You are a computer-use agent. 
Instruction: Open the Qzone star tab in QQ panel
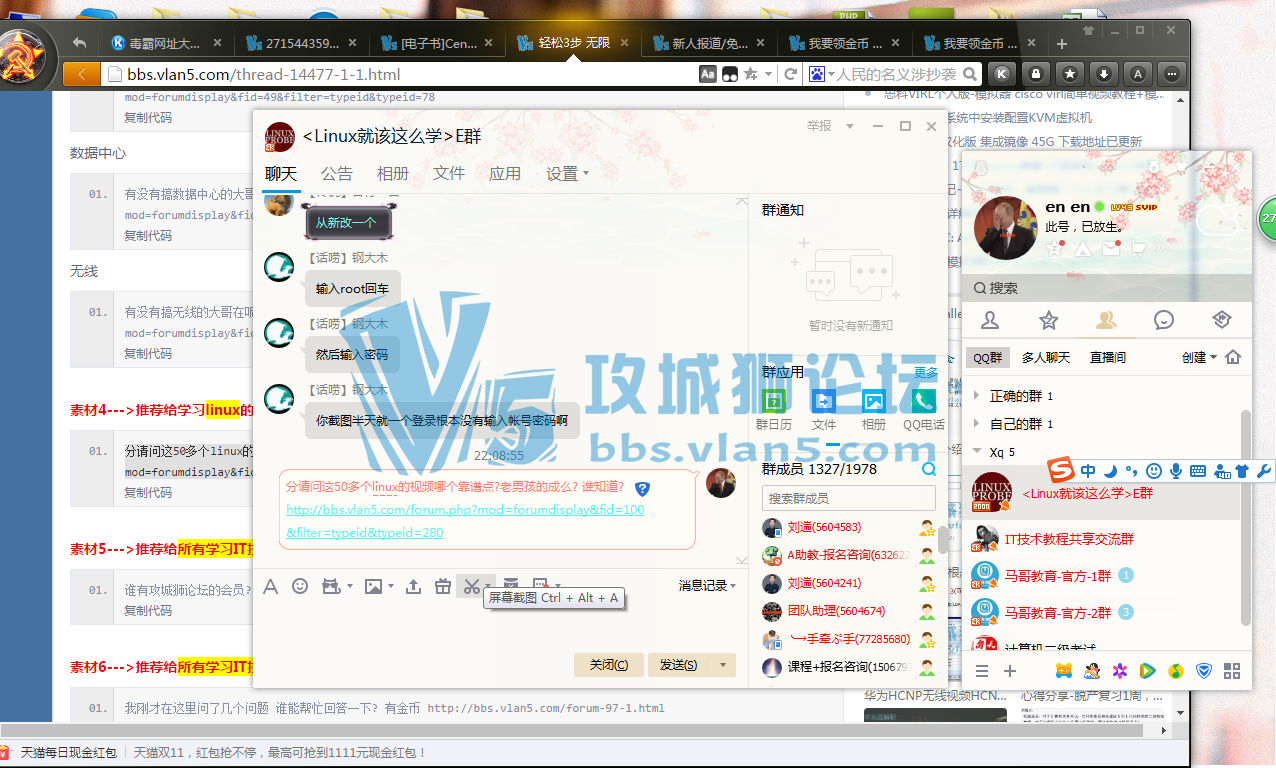pos(1048,320)
